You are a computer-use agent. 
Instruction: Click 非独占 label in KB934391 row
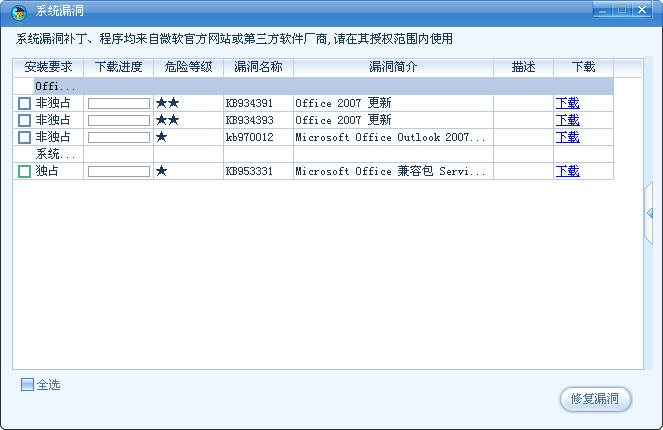pyautogui.click(x=53, y=103)
